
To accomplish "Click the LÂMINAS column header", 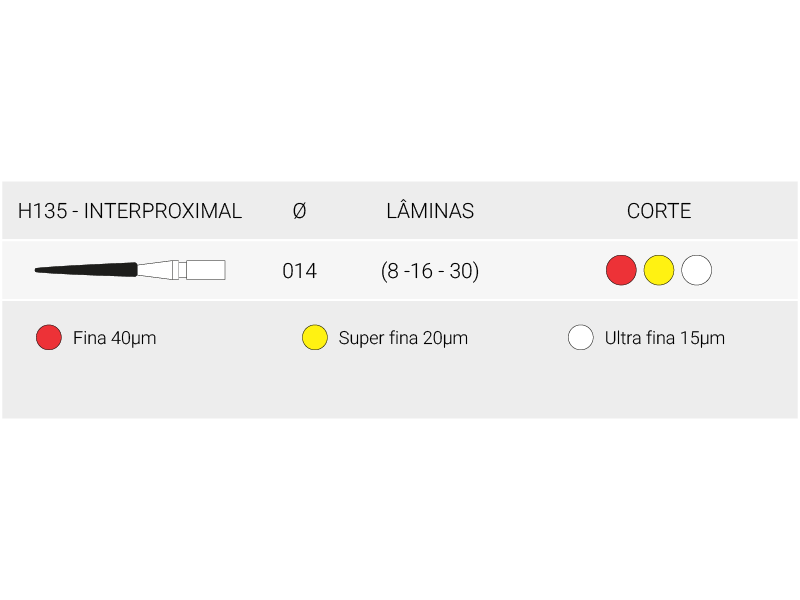I will tap(430, 211).
